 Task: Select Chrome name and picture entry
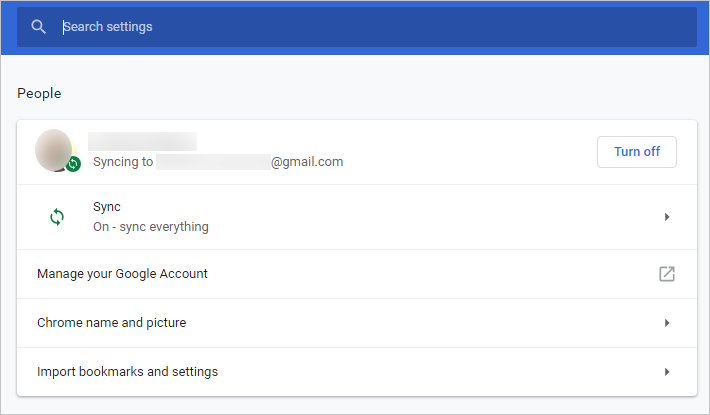point(111,323)
